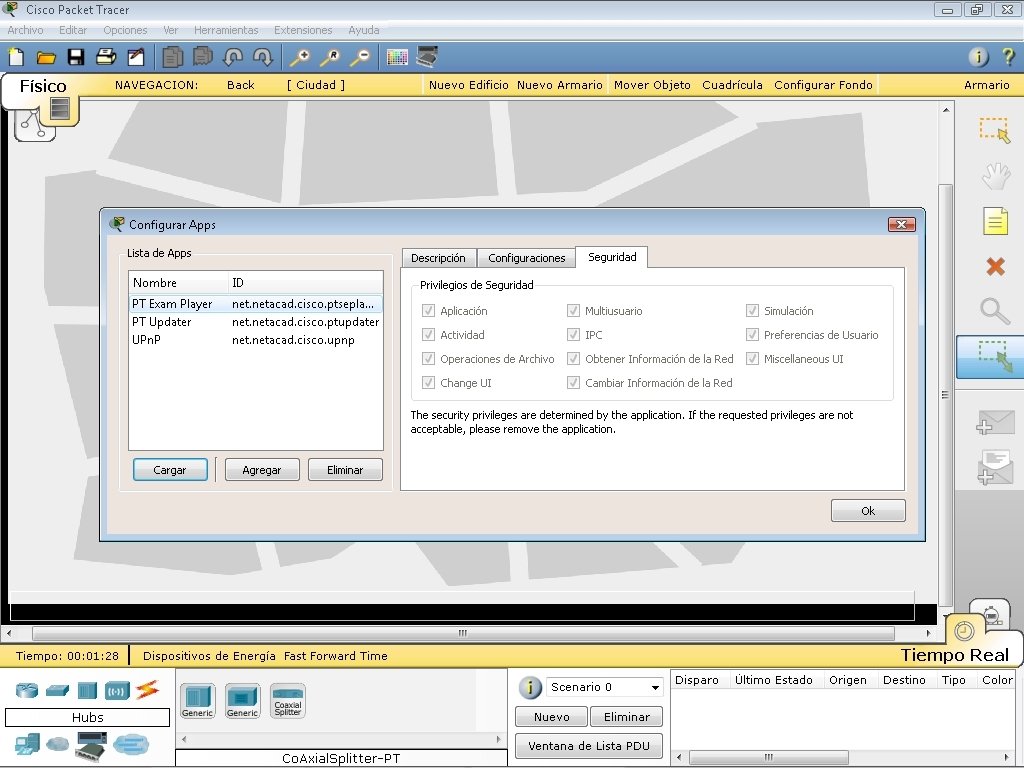Viewport: 1024px width, 768px height.
Task: Save using the floppy disk icon
Action: pos(76,57)
